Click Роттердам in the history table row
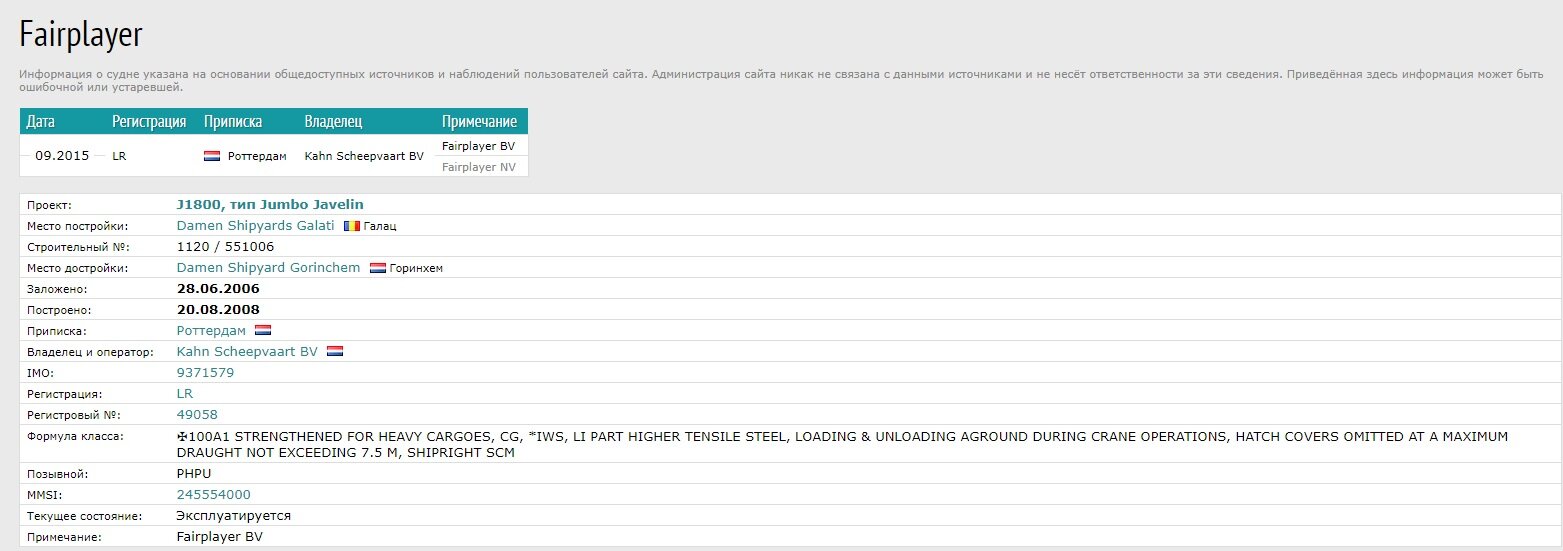This screenshot has width=1563, height=551. [x=257, y=156]
